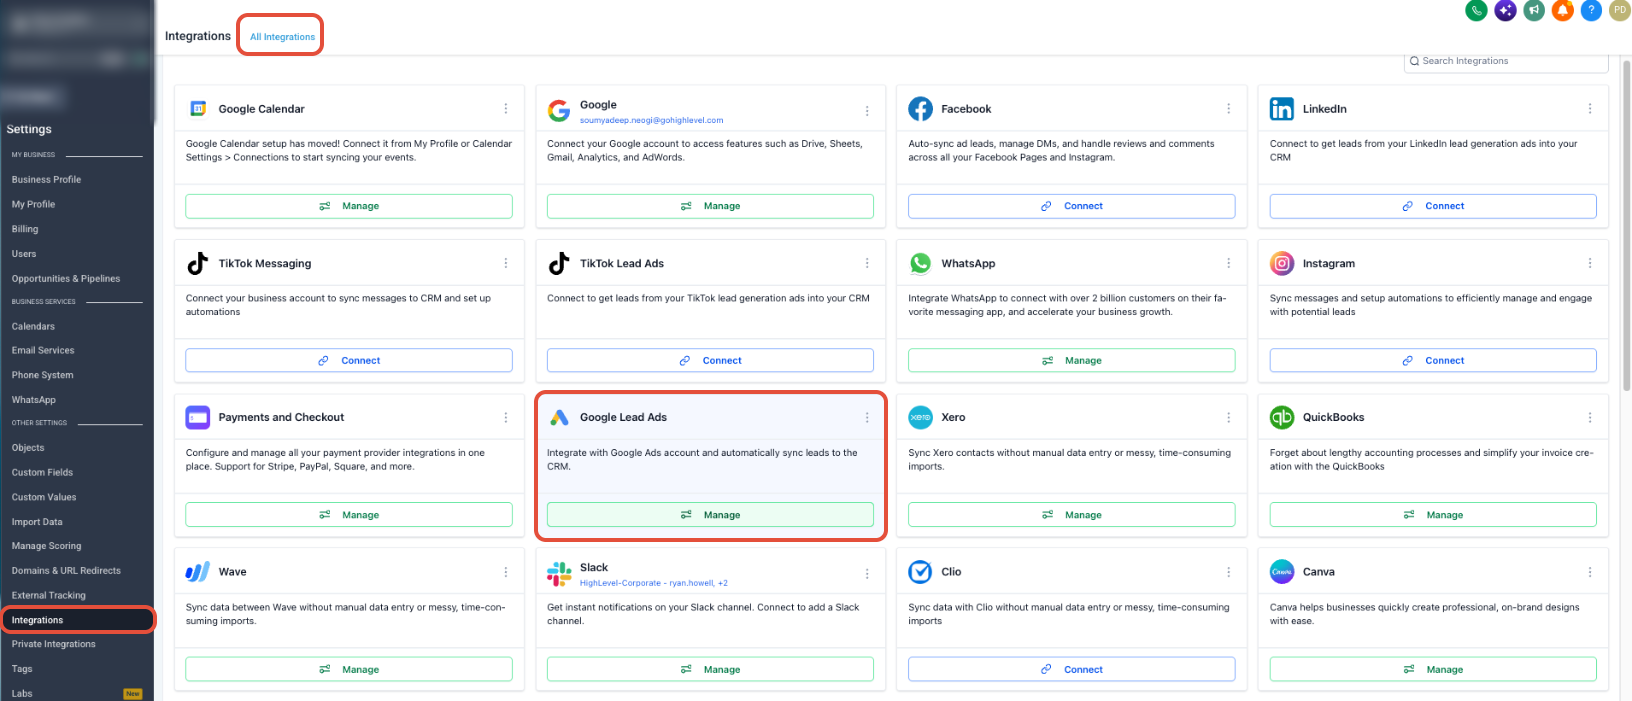Viewport: 1632px width, 701px height.
Task: Open WhatsApp card three-dot menu
Action: pos(1229,263)
